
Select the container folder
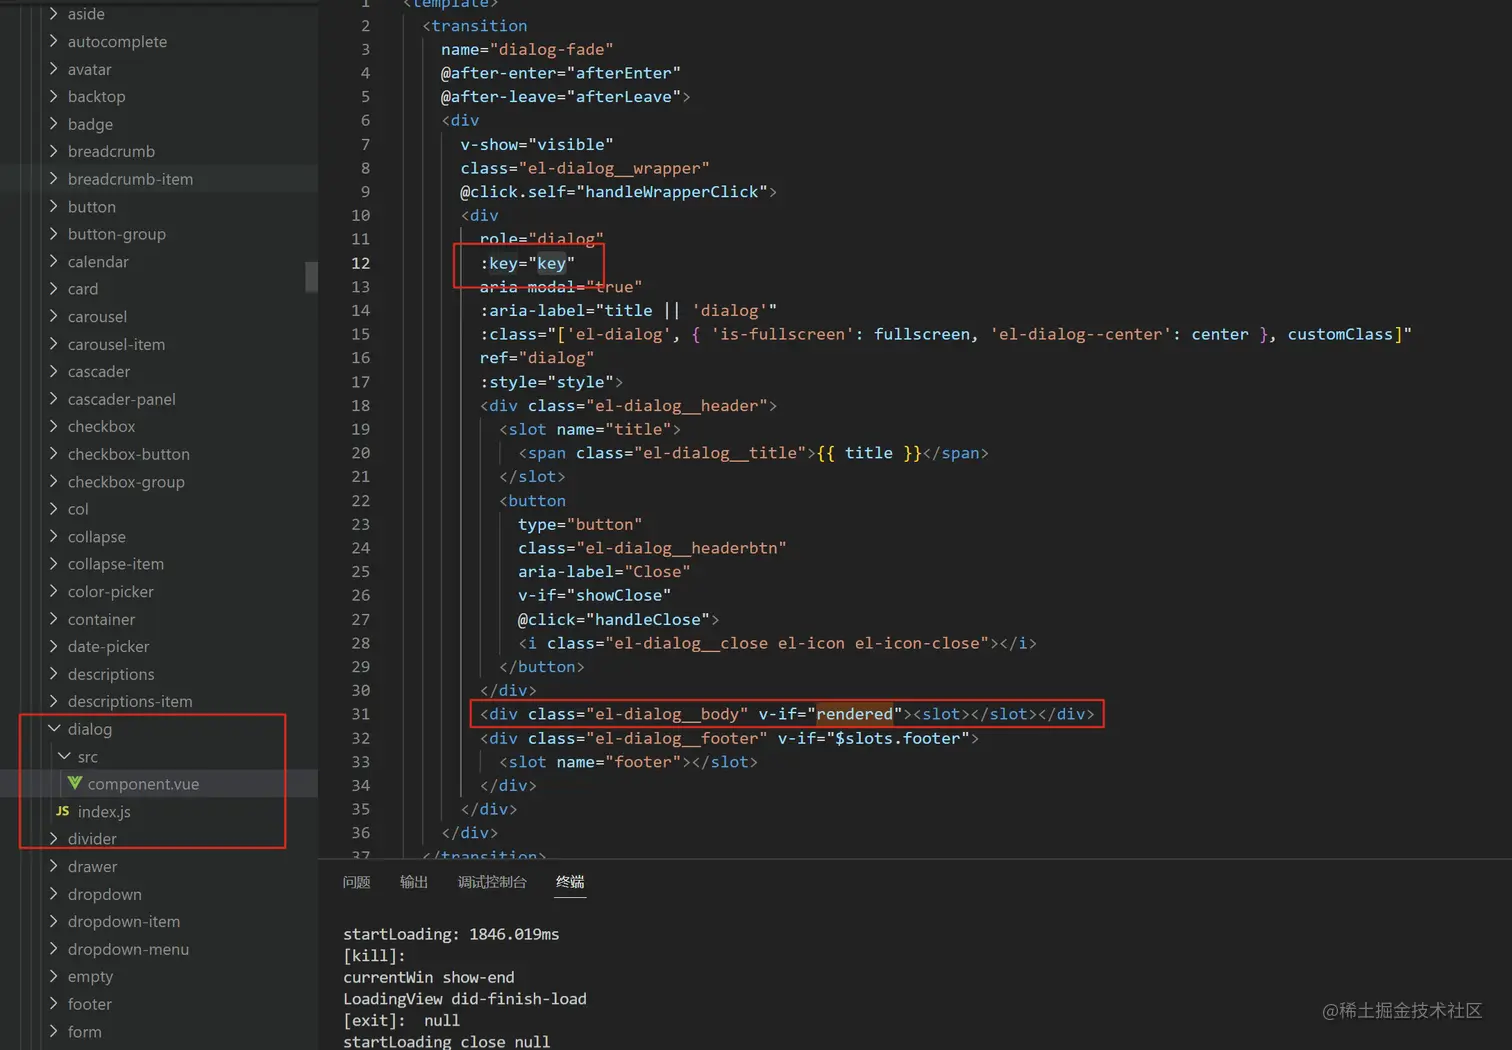click(101, 619)
